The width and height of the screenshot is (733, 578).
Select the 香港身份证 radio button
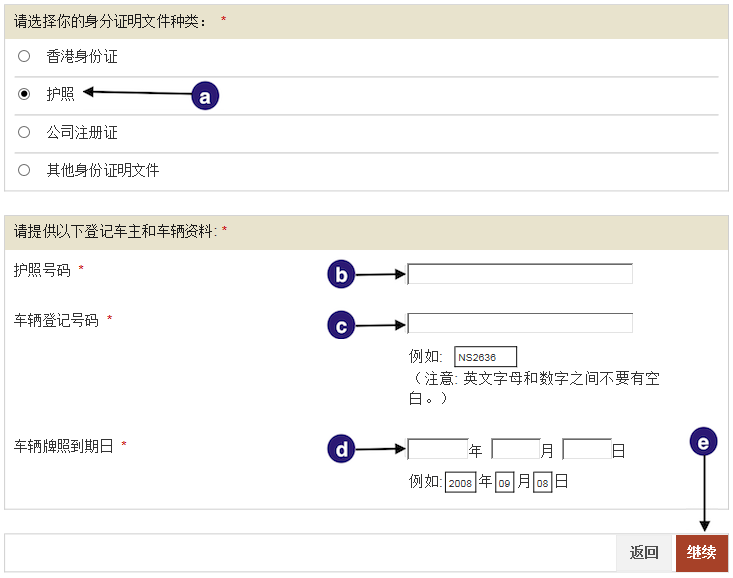[x=24, y=56]
